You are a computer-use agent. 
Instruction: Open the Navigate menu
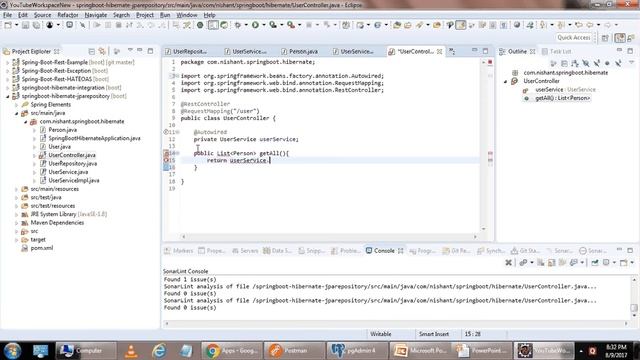[96, 15]
